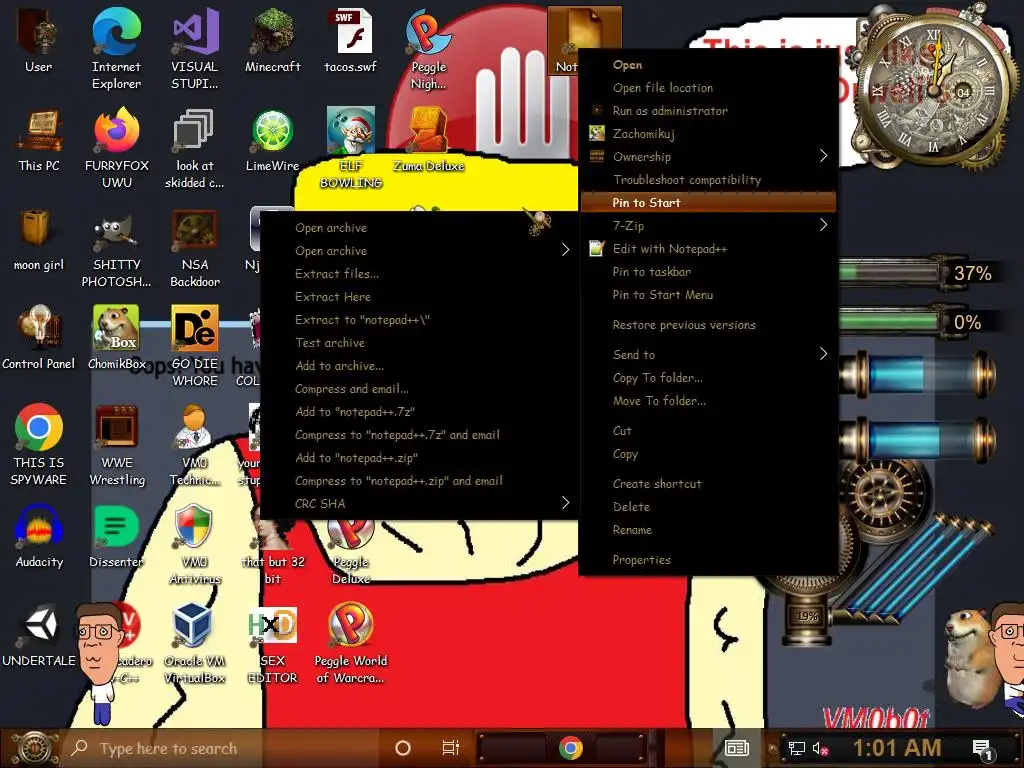Select the moon girl desktop icon
The image size is (1024, 768).
coord(39,239)
